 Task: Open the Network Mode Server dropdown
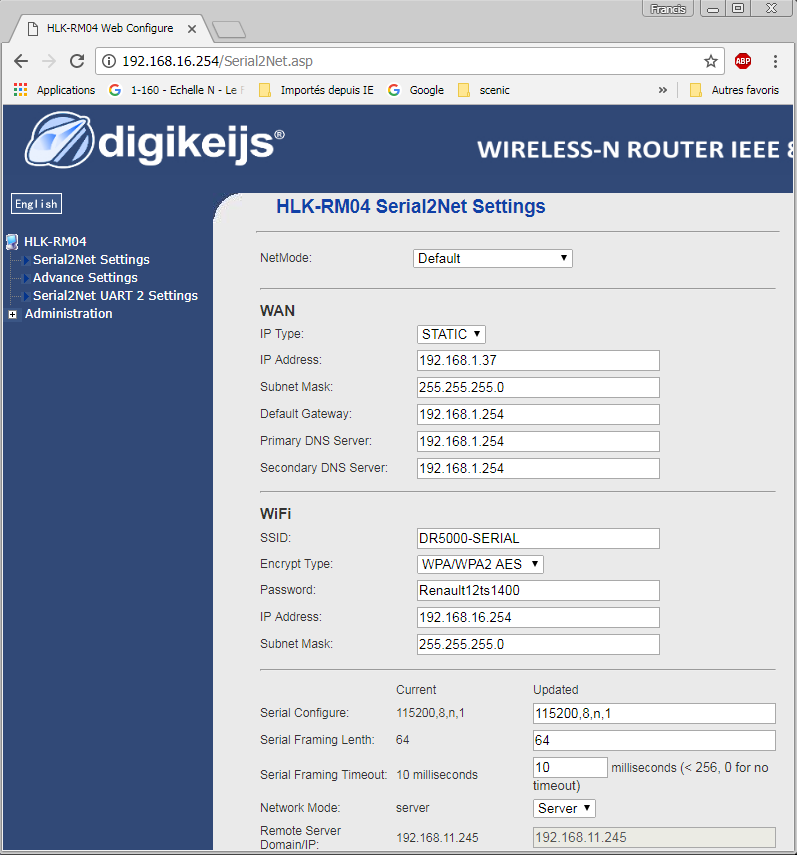[x=564, y=809]
